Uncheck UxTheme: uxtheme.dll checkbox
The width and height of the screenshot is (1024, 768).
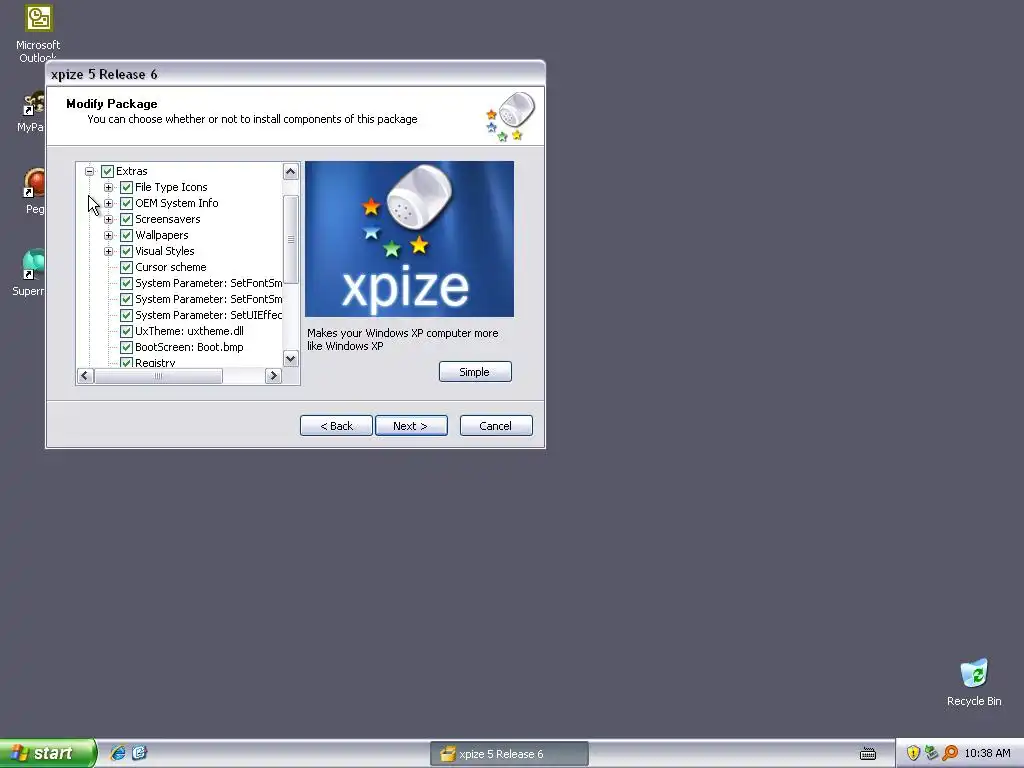[127, 331]
